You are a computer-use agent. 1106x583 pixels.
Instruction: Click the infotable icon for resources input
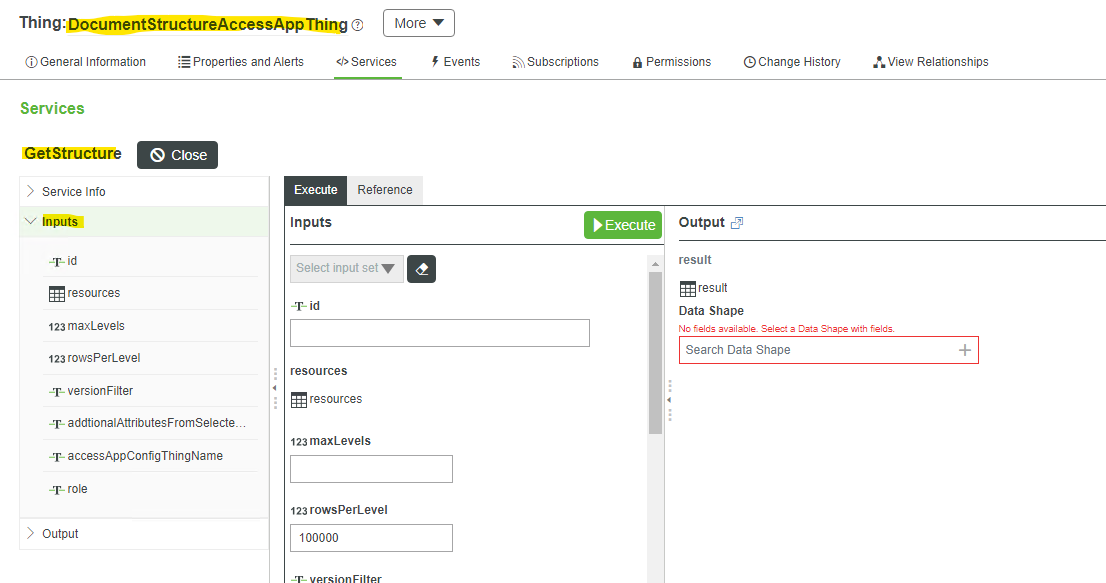(x=297, y=398)
